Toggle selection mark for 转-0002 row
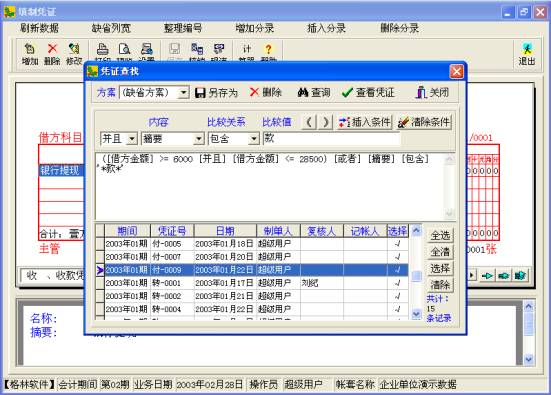The height and width of the screenshot is (395, 551). click(397, 296)
